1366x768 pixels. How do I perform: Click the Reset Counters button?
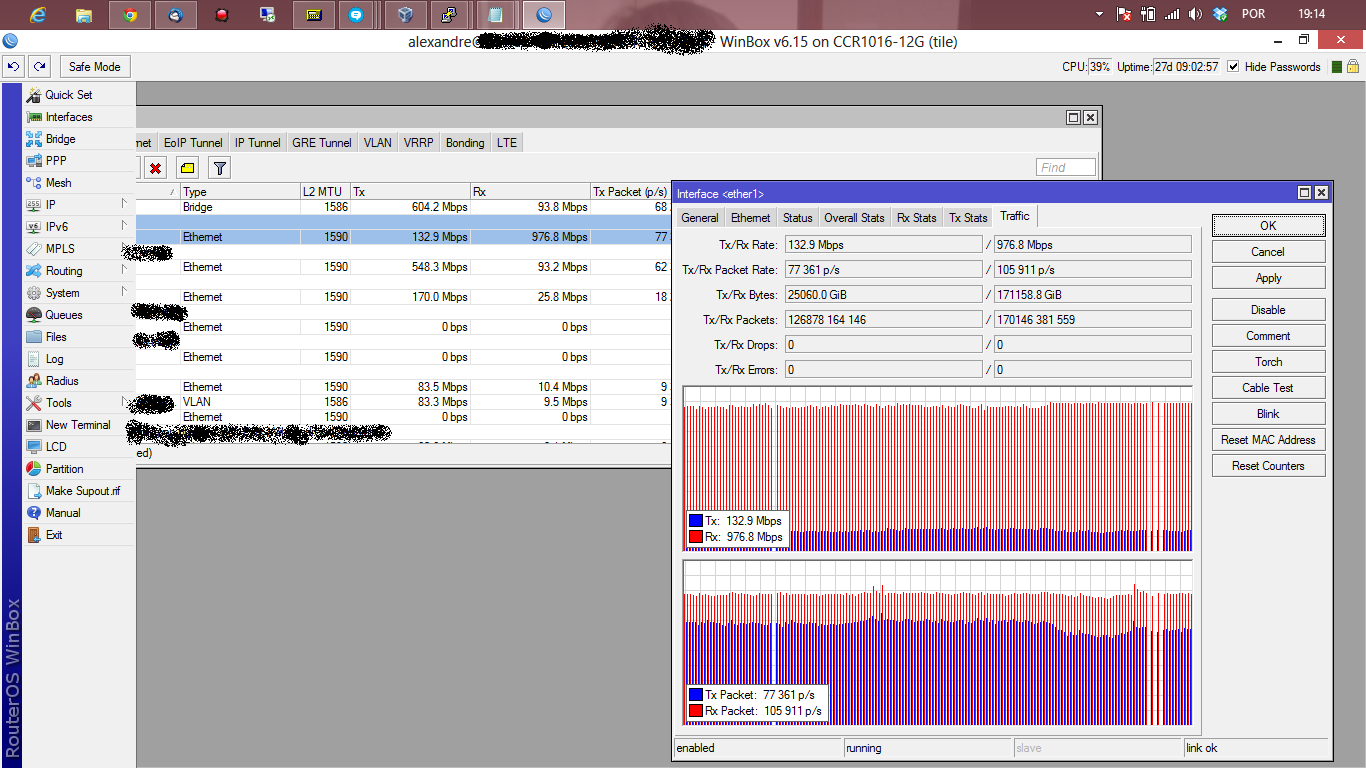(x=1267, y=466)
